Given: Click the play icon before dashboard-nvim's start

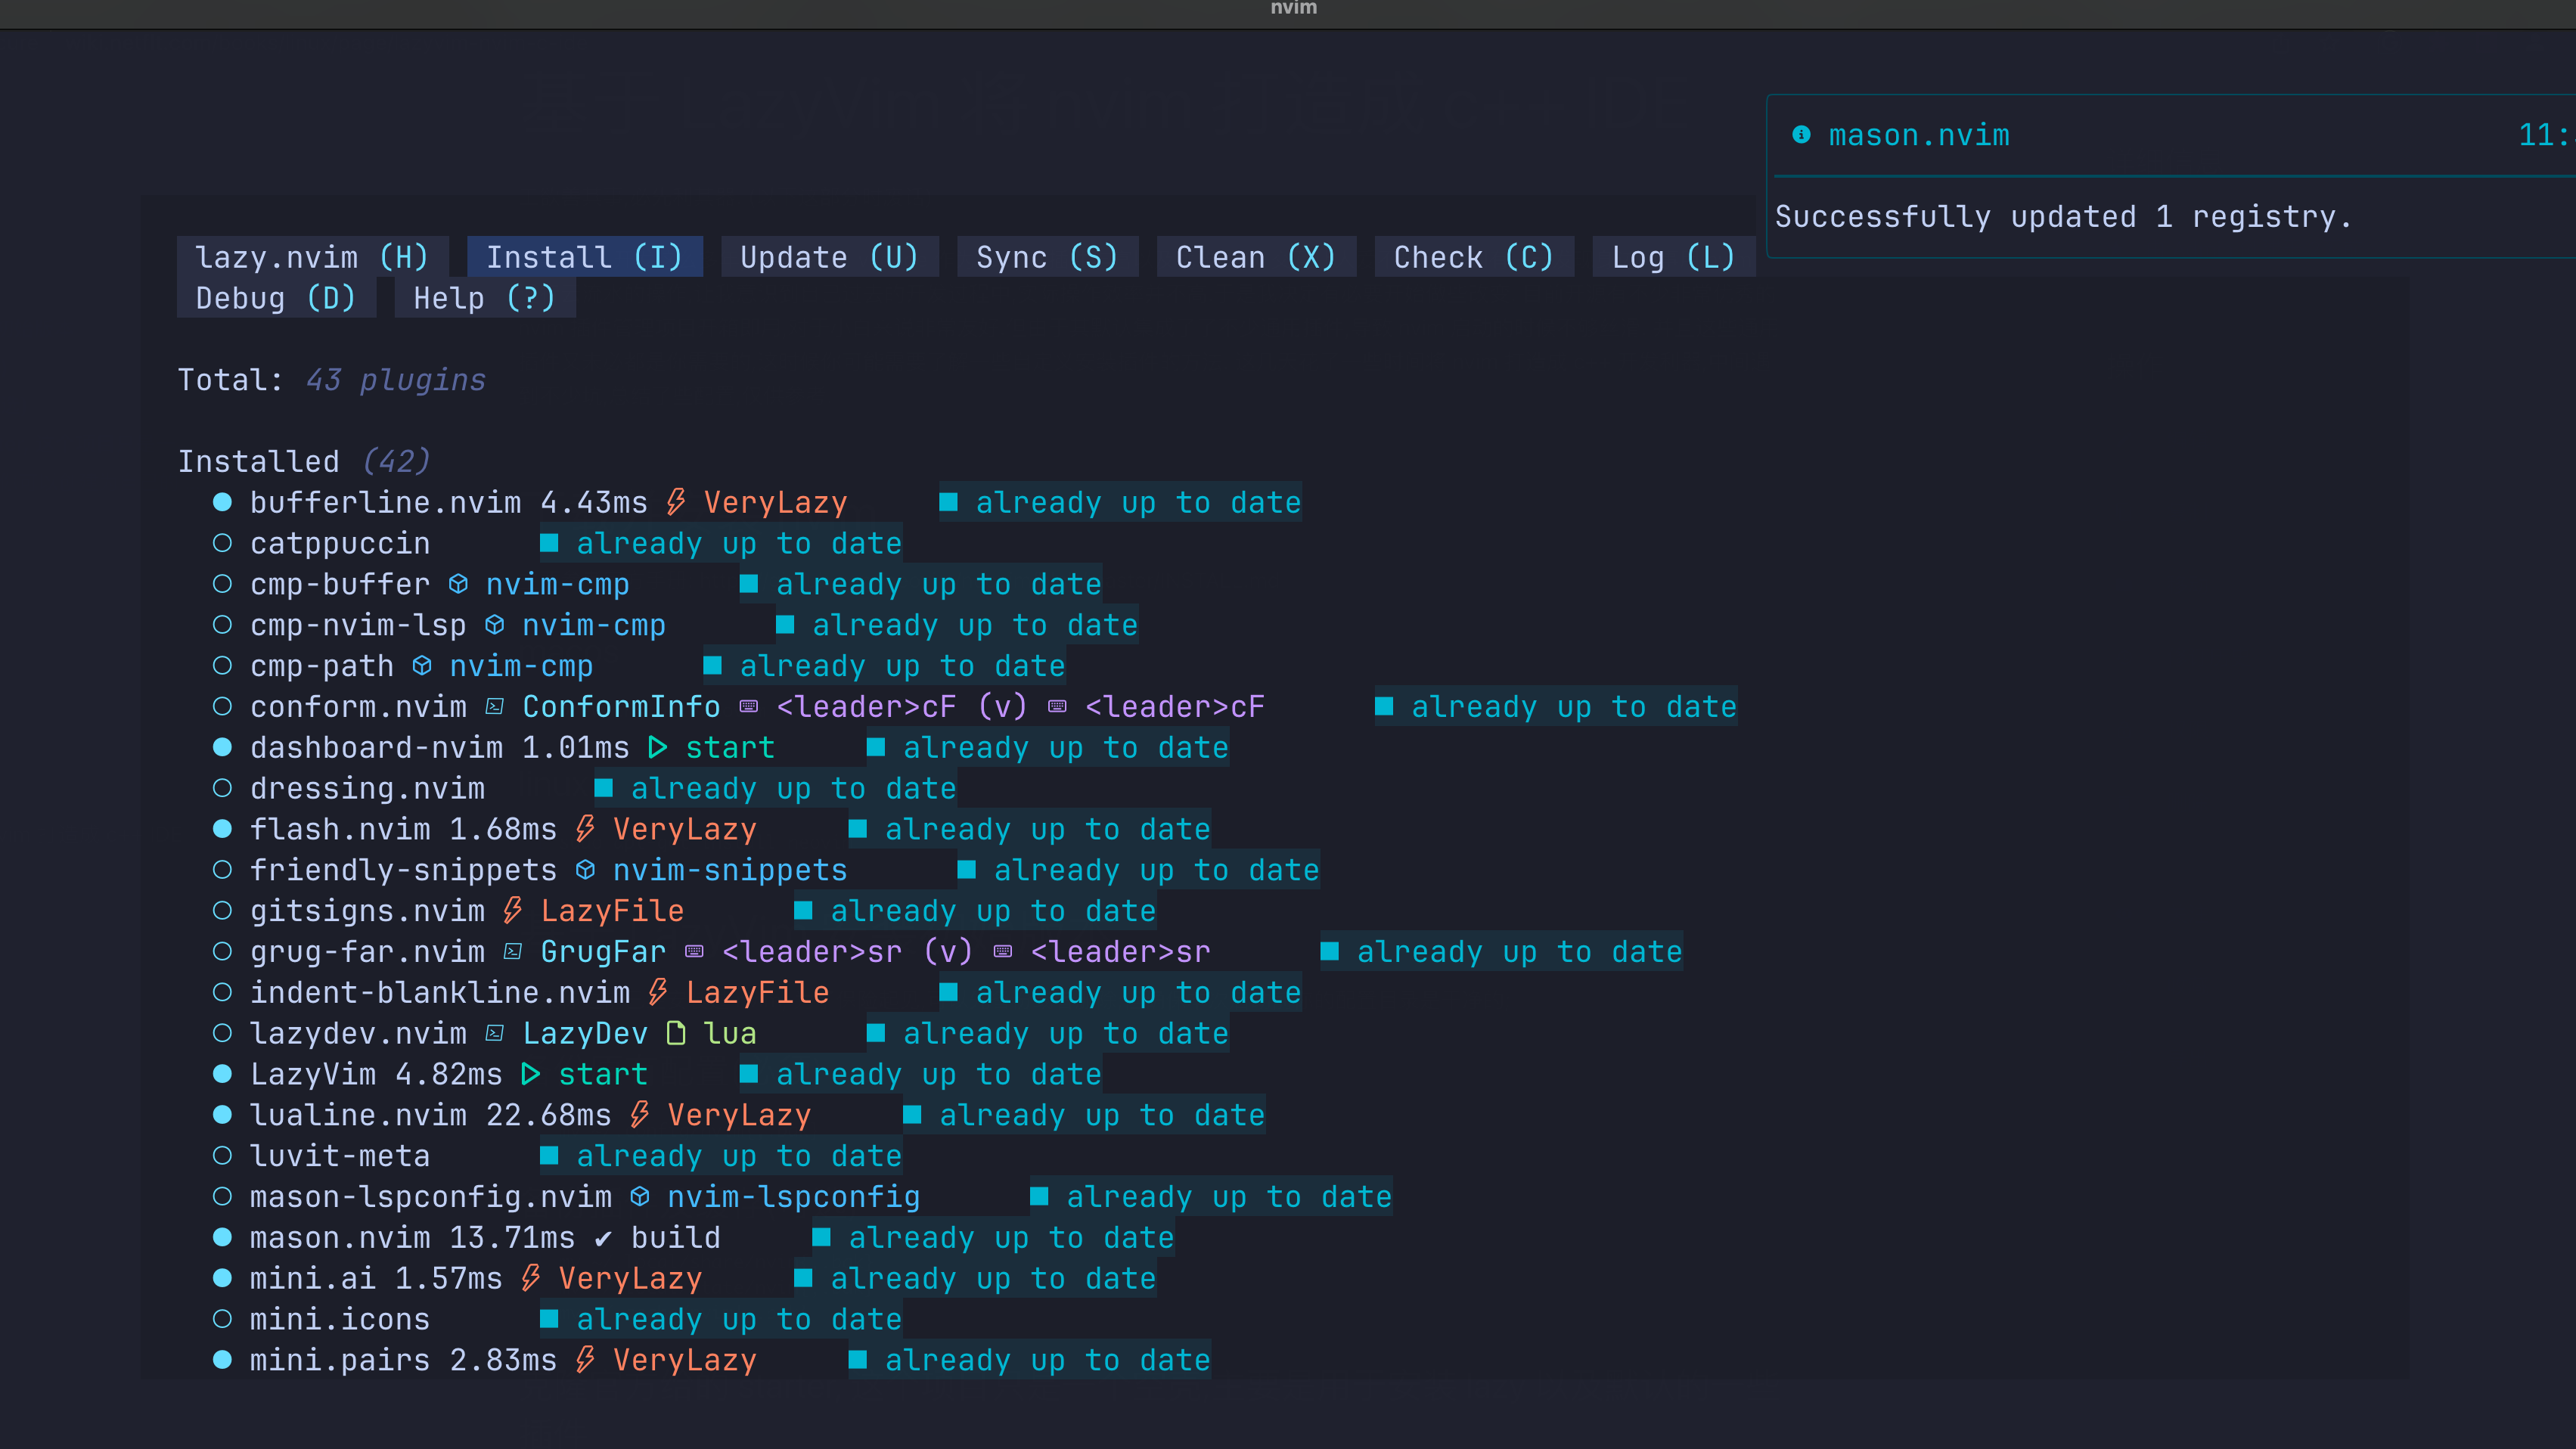Looking at the screenshot, I should tap(657, 747).
